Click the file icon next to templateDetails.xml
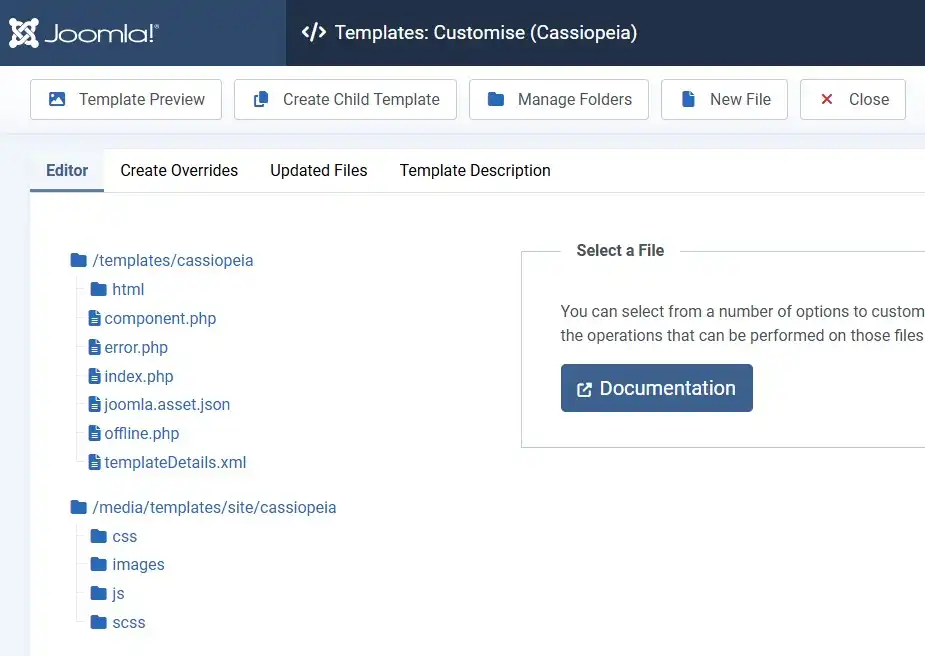The height and width of the screenshot is (656, 925). coord(94,462)
